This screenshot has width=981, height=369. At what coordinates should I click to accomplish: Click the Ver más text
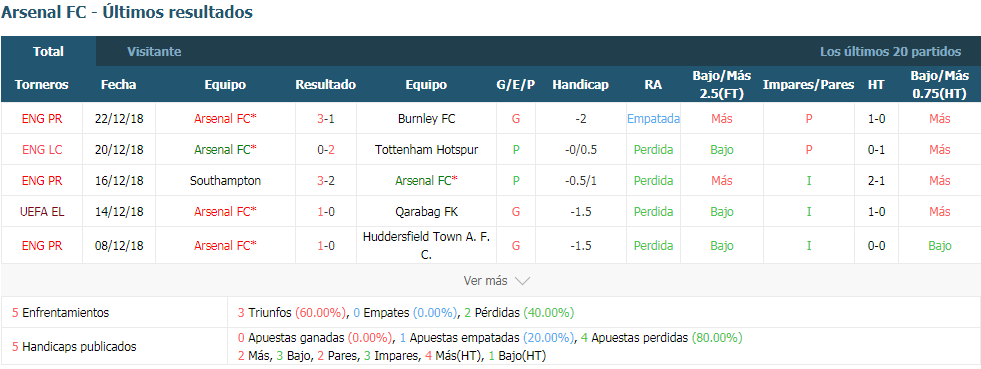[x=485, y=281]
